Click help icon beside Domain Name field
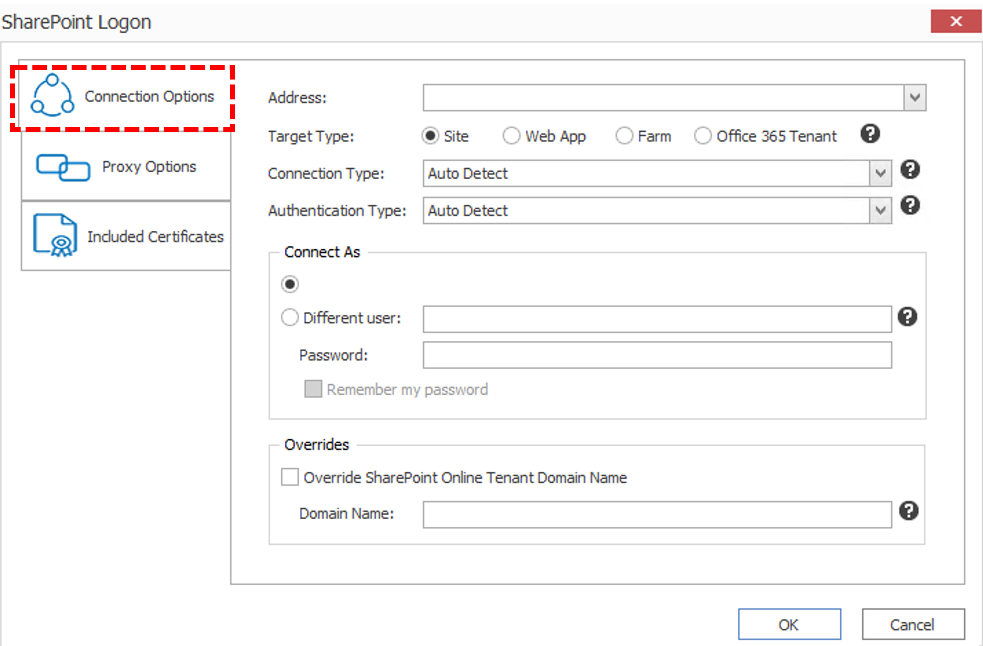 907,511
